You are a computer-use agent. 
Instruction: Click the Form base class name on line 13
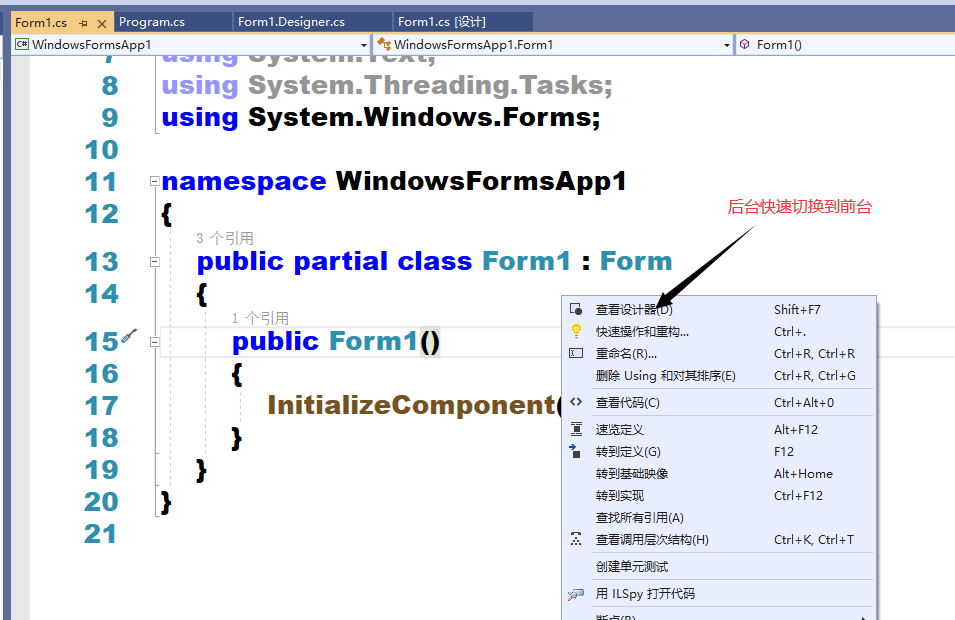(636, 261)
